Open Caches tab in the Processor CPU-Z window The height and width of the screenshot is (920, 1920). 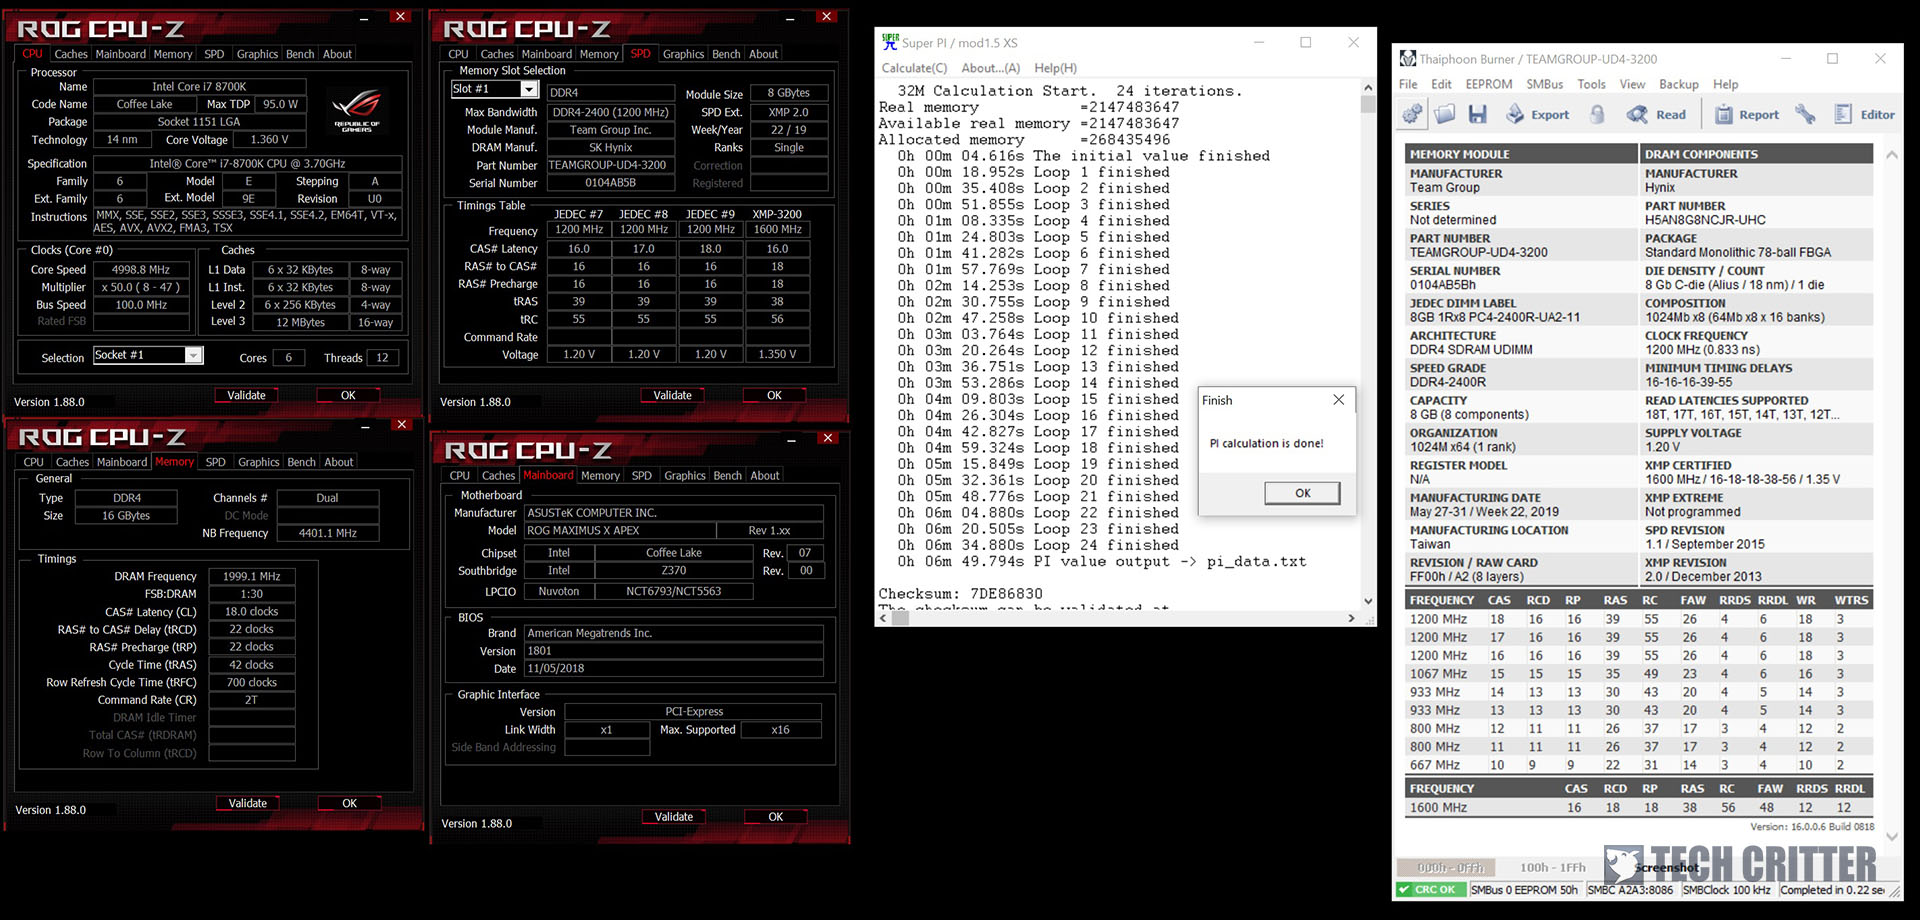point(70,54)
